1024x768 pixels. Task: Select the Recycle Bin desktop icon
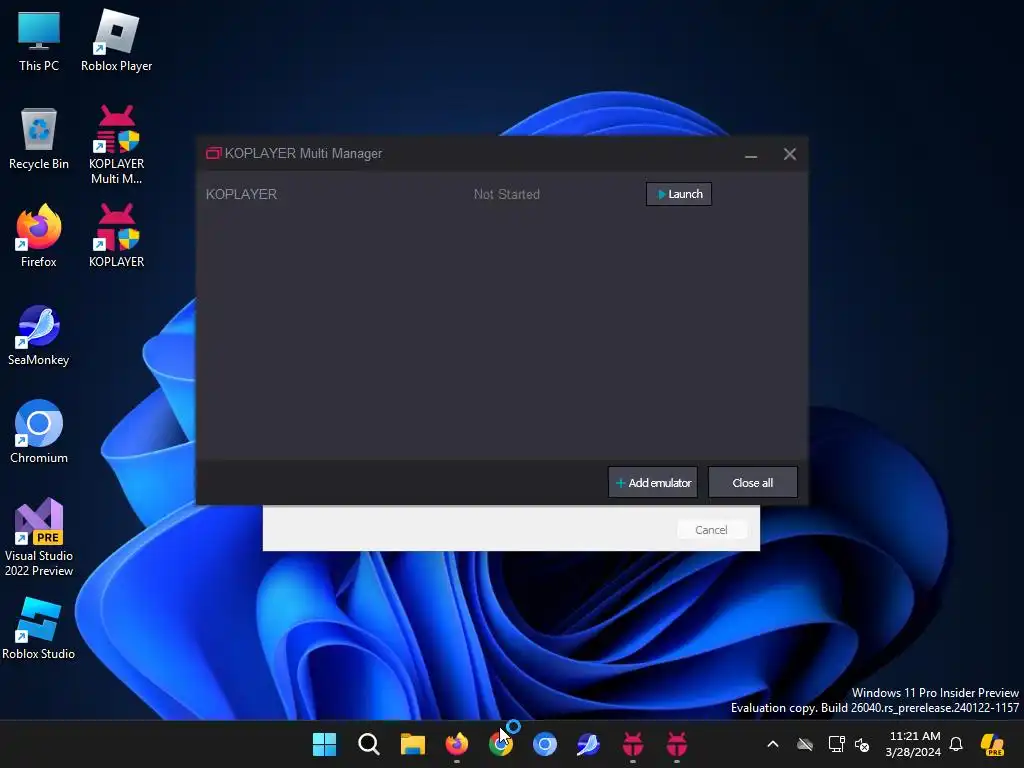pyautogui.click(x=39, y=139)
